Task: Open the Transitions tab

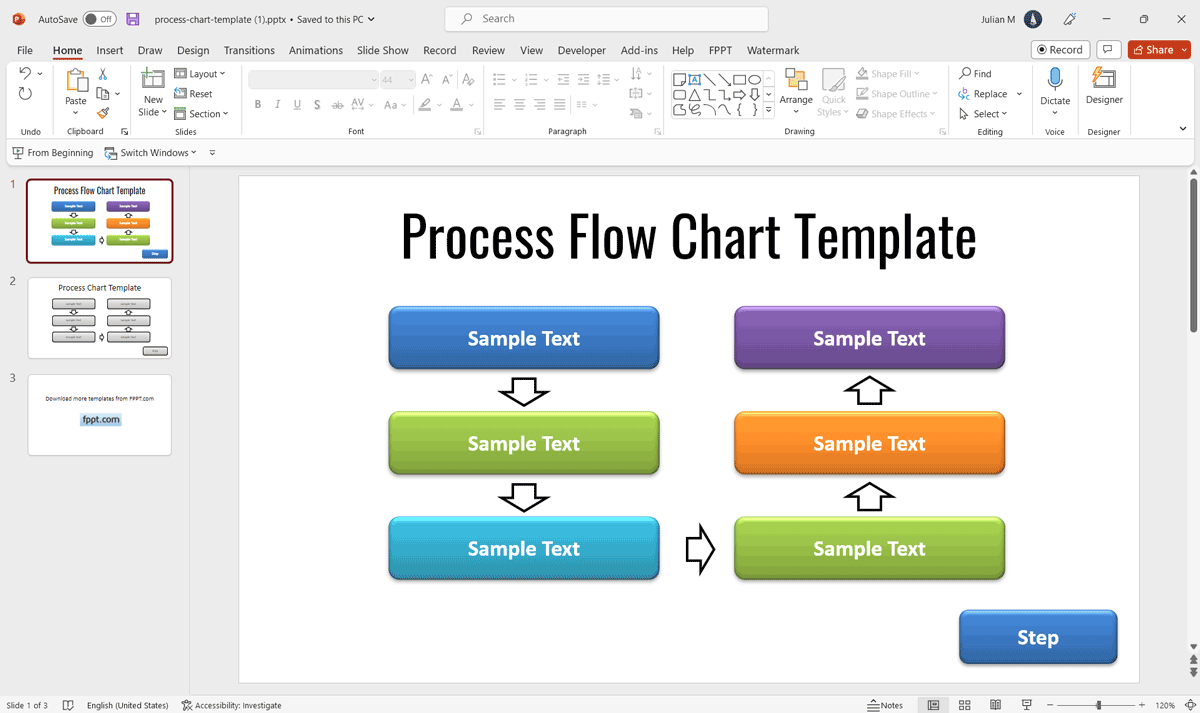Action: click(x=249, y=50)
